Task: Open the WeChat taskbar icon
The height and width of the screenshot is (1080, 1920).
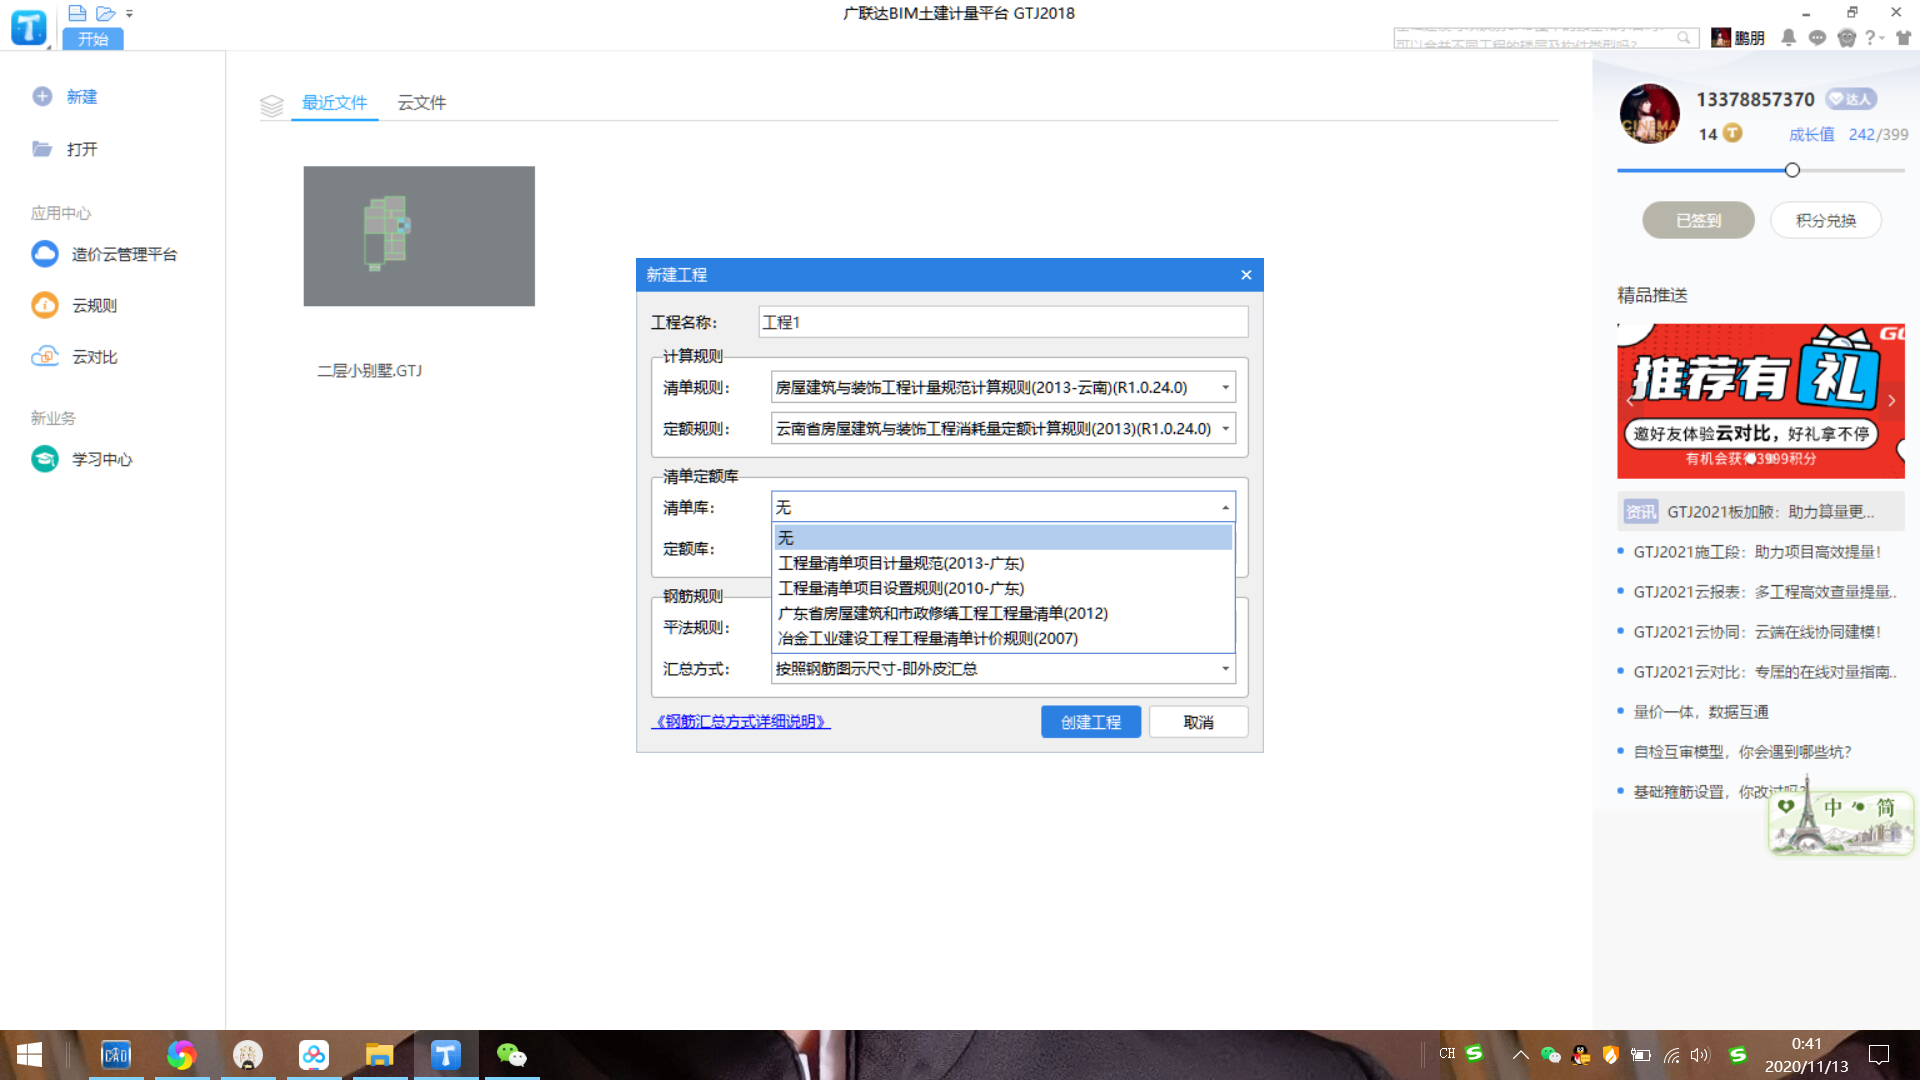Action: 511,1055
